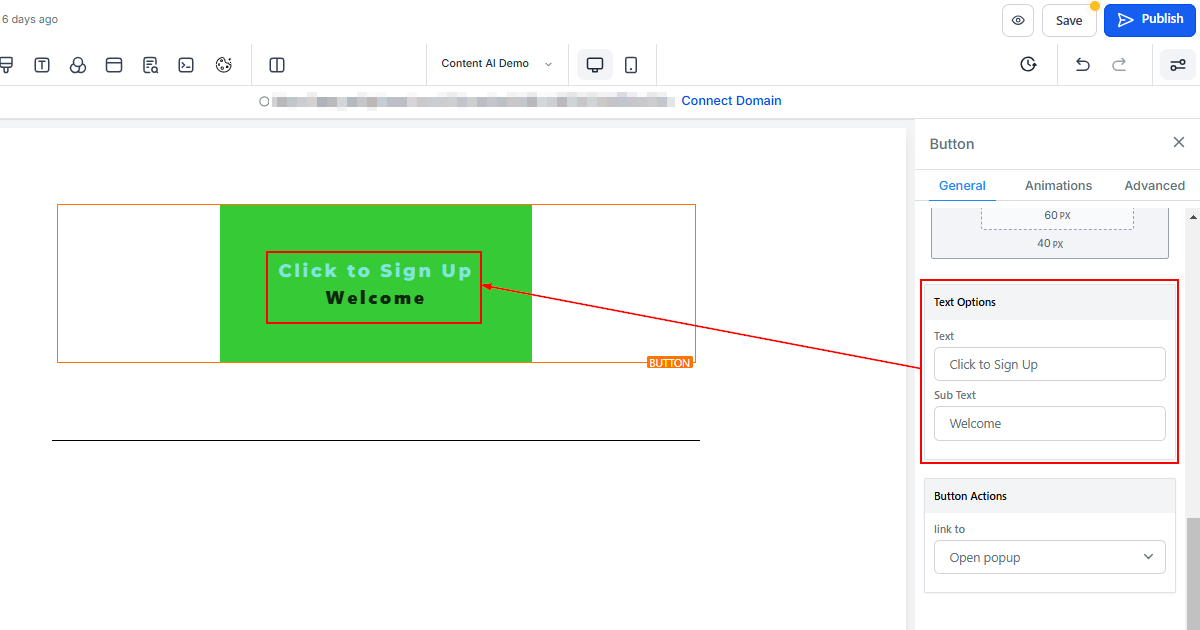
Task: Click the Sub Text field containing Welcome
Action: (1049, 423)
